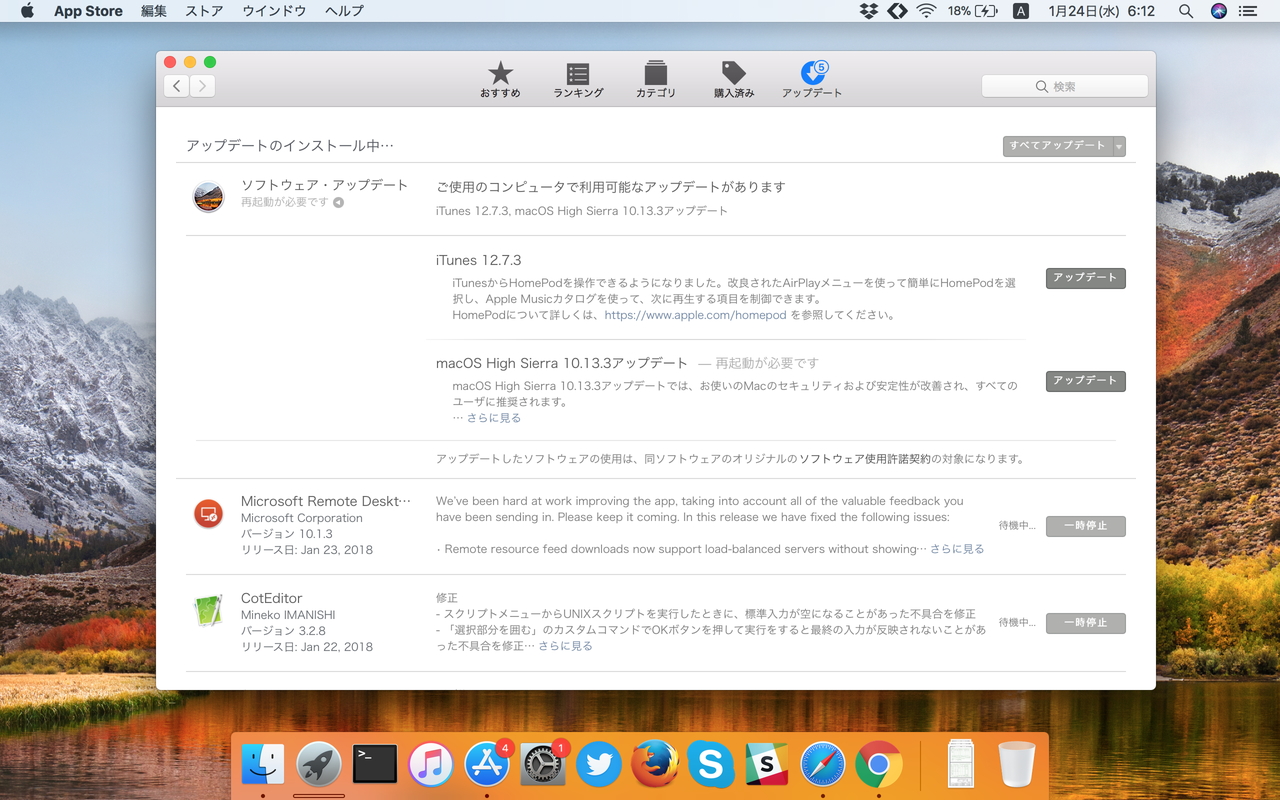The height and width of the screenshot is (800, 1280).
Task: Open App Store from the Dock
Action: 487,764
